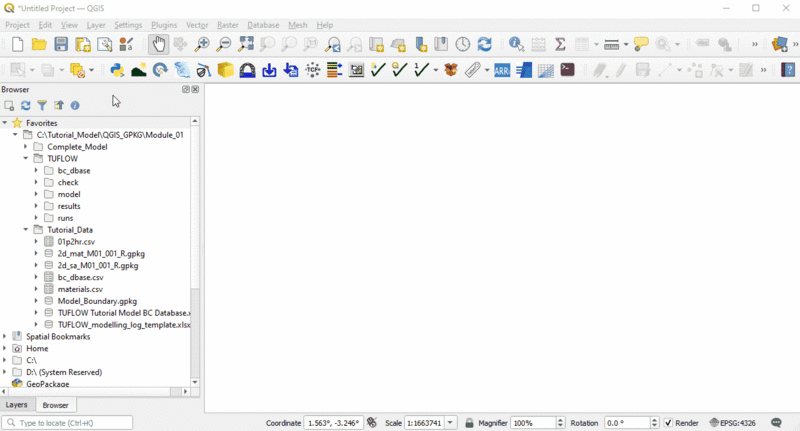800x431 pixels.
Task: Click the EPSG:4326 CRS button
Action: point(732,423)
